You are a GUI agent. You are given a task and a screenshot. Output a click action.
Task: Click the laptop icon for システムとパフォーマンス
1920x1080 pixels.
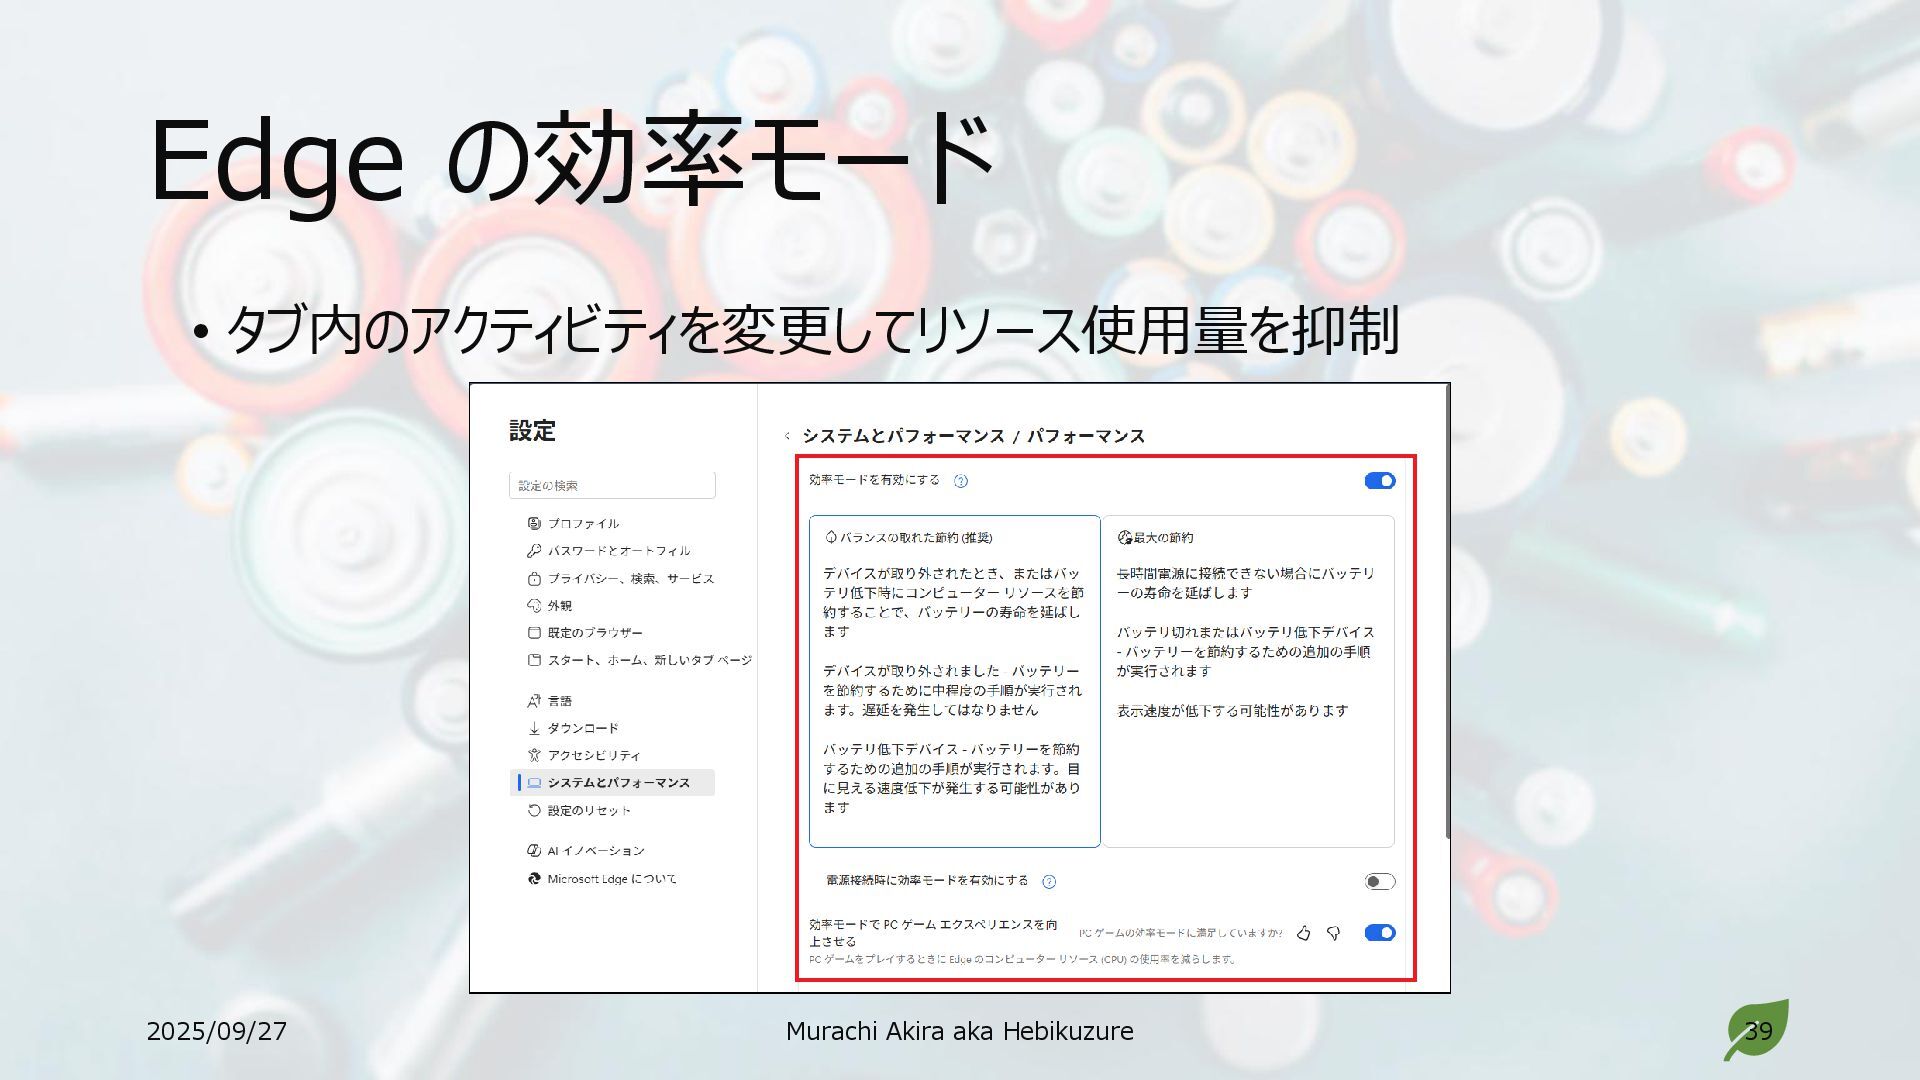(x=534, y=783)
